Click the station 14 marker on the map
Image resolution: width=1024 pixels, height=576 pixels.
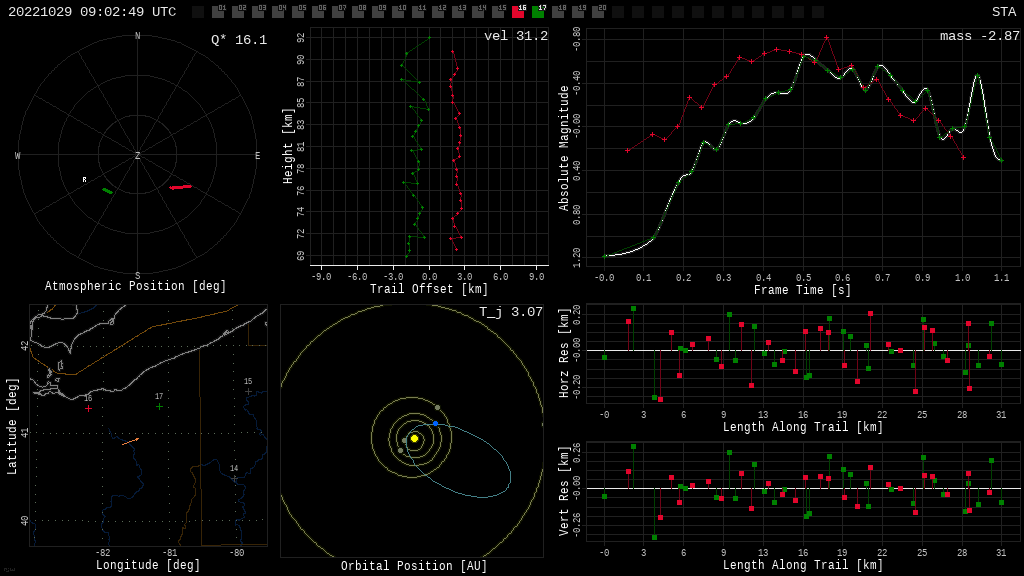click(x=234, y=479)
